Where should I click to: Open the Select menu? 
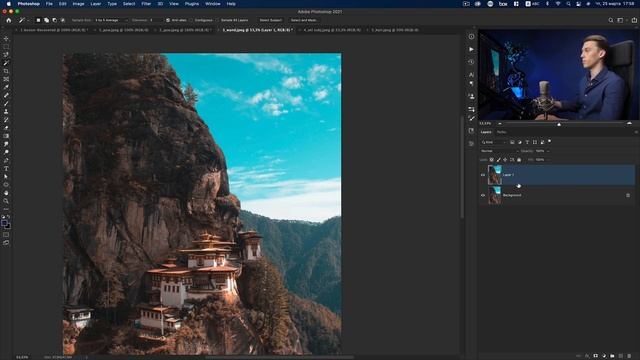point(129,4)
